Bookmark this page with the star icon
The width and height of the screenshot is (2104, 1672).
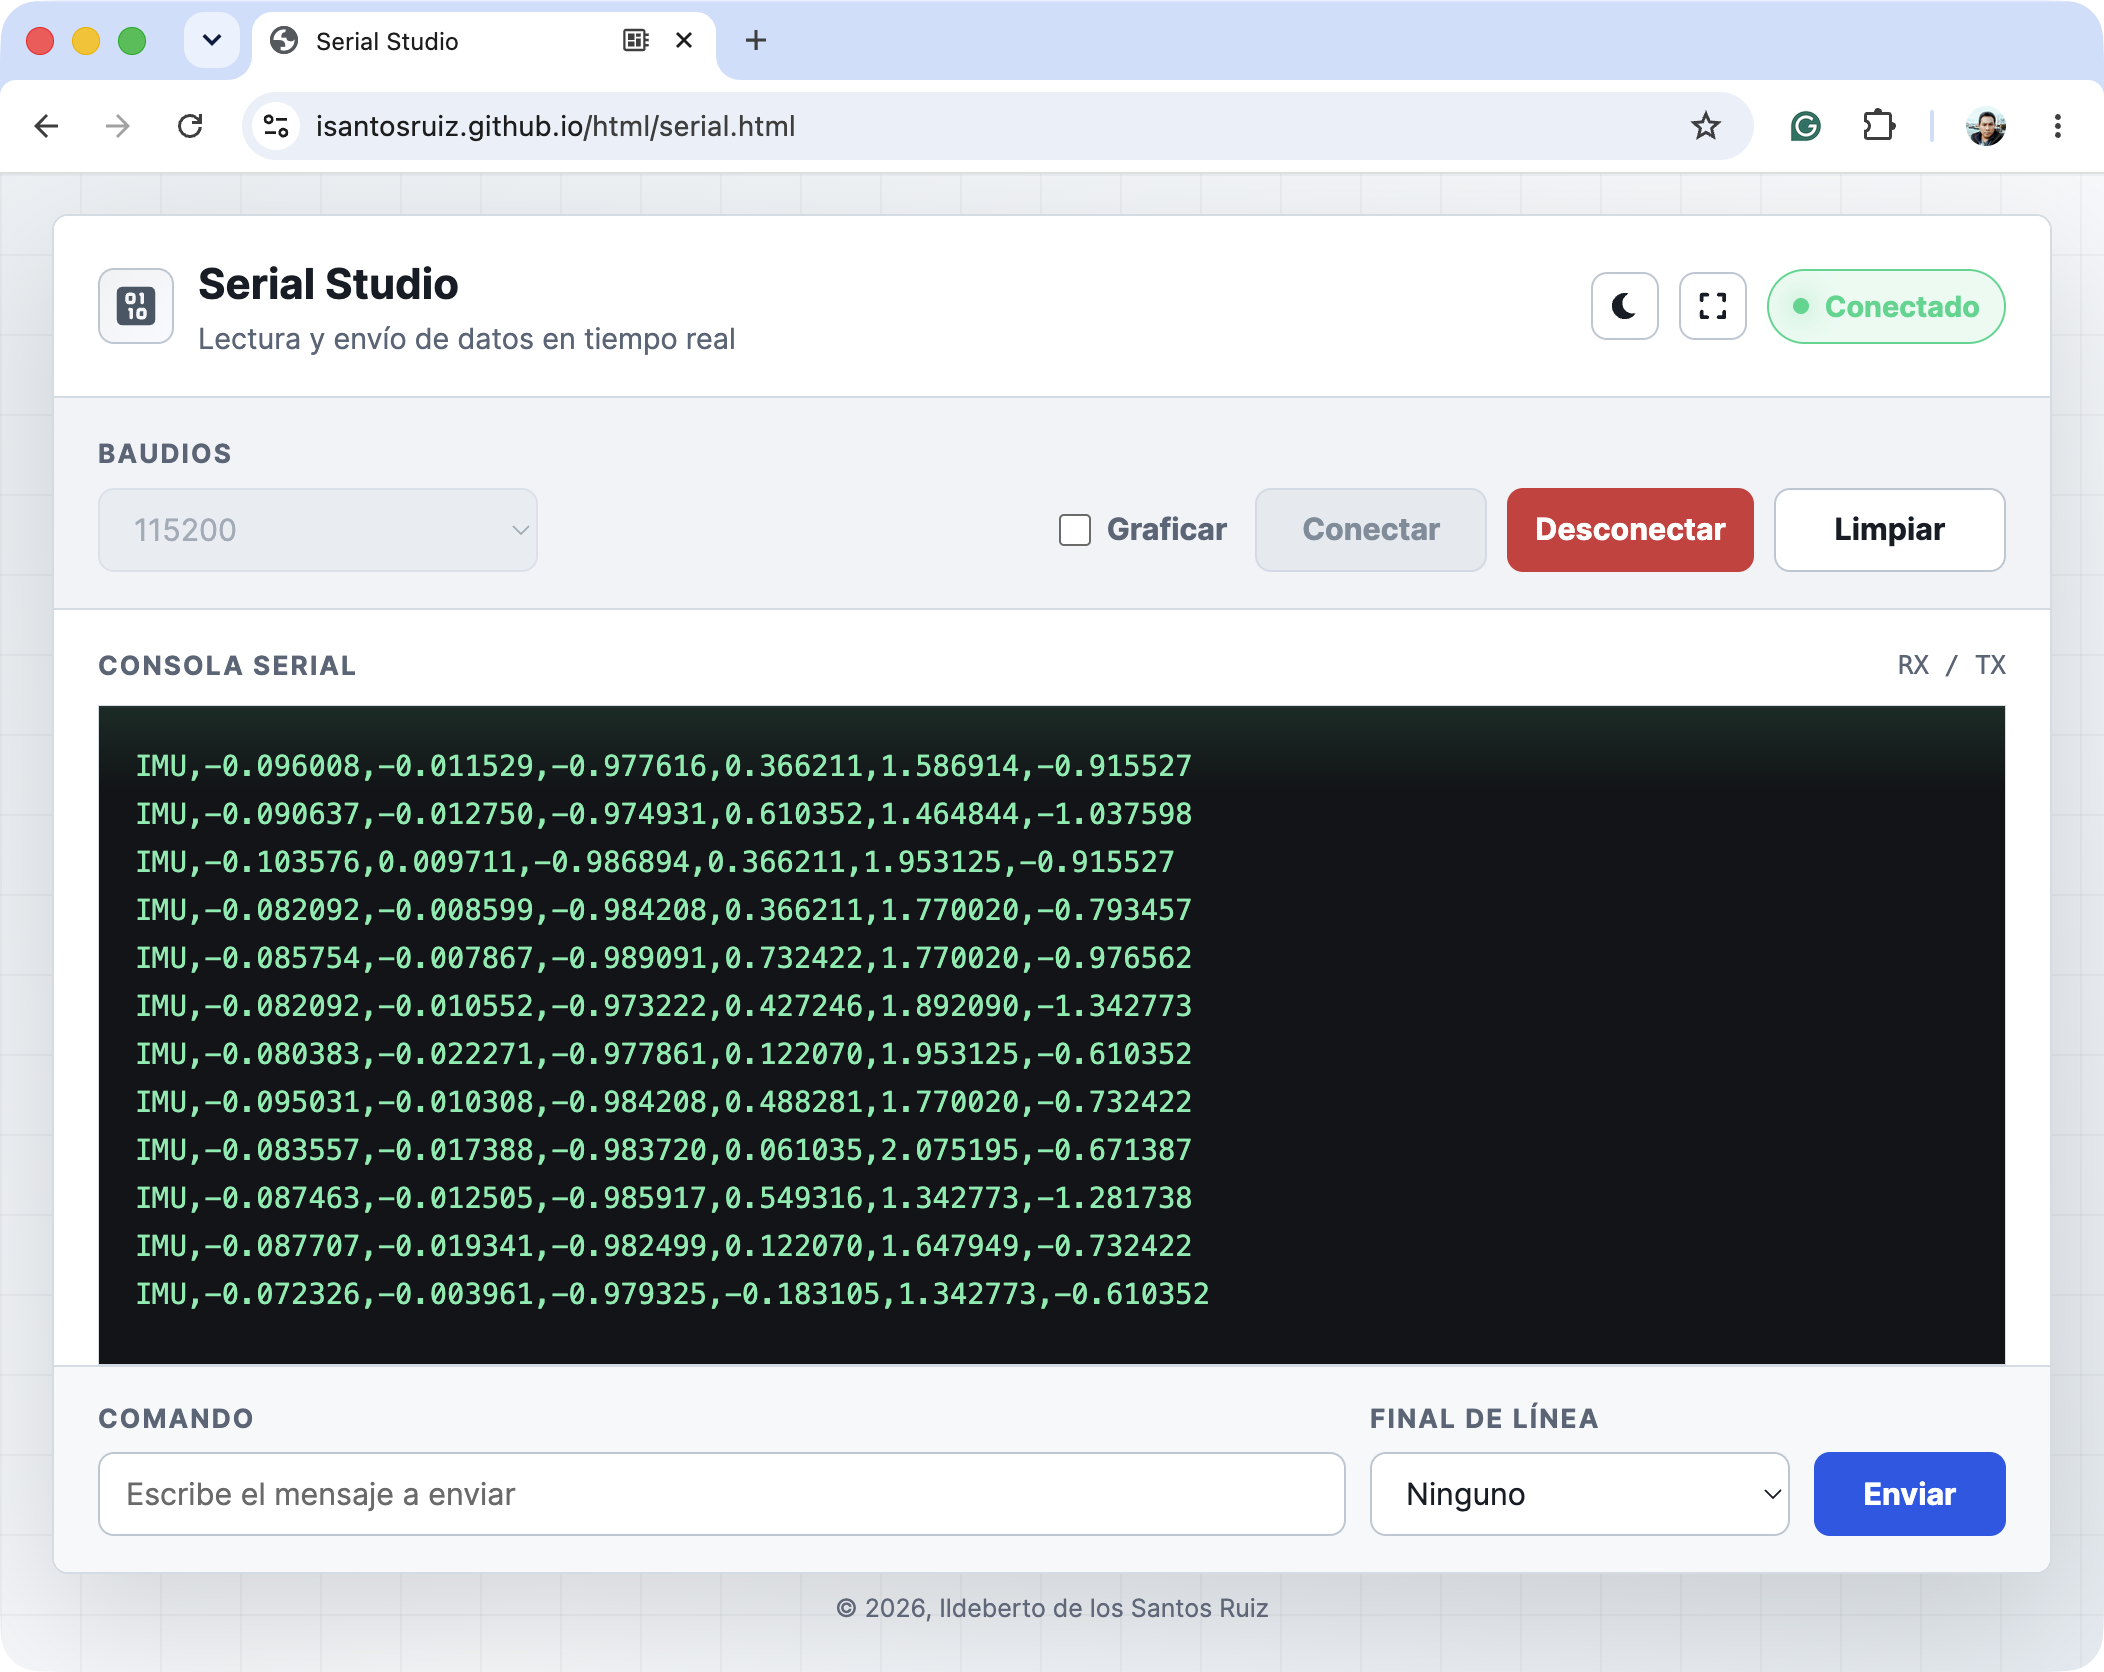(x=1705, y=126)
